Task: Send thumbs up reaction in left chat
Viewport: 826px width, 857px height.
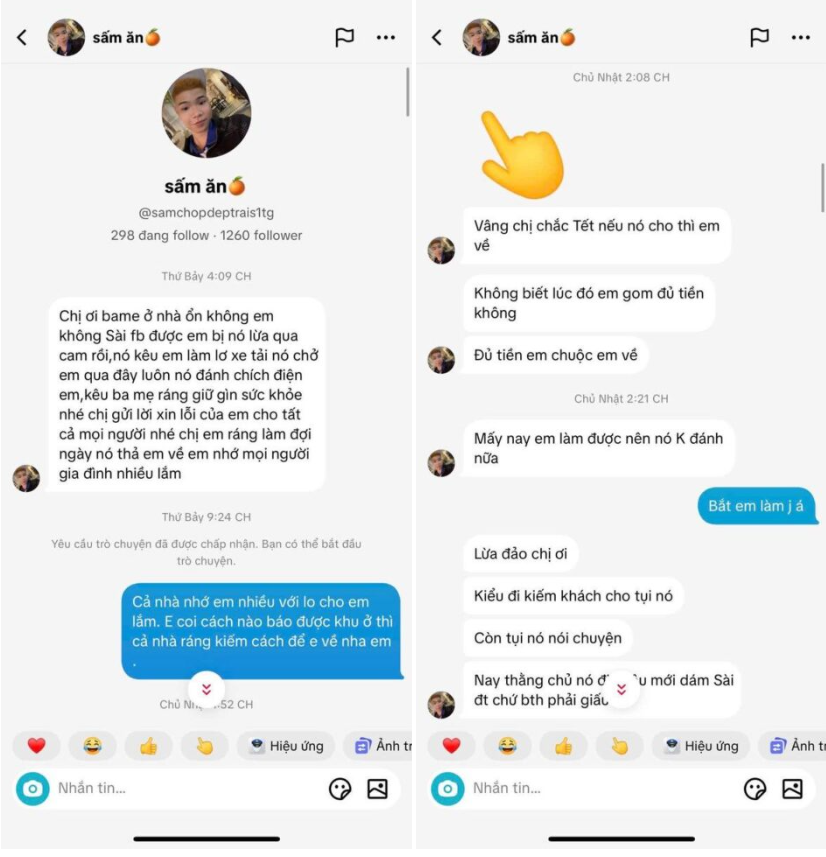Action: coord(148,746)
